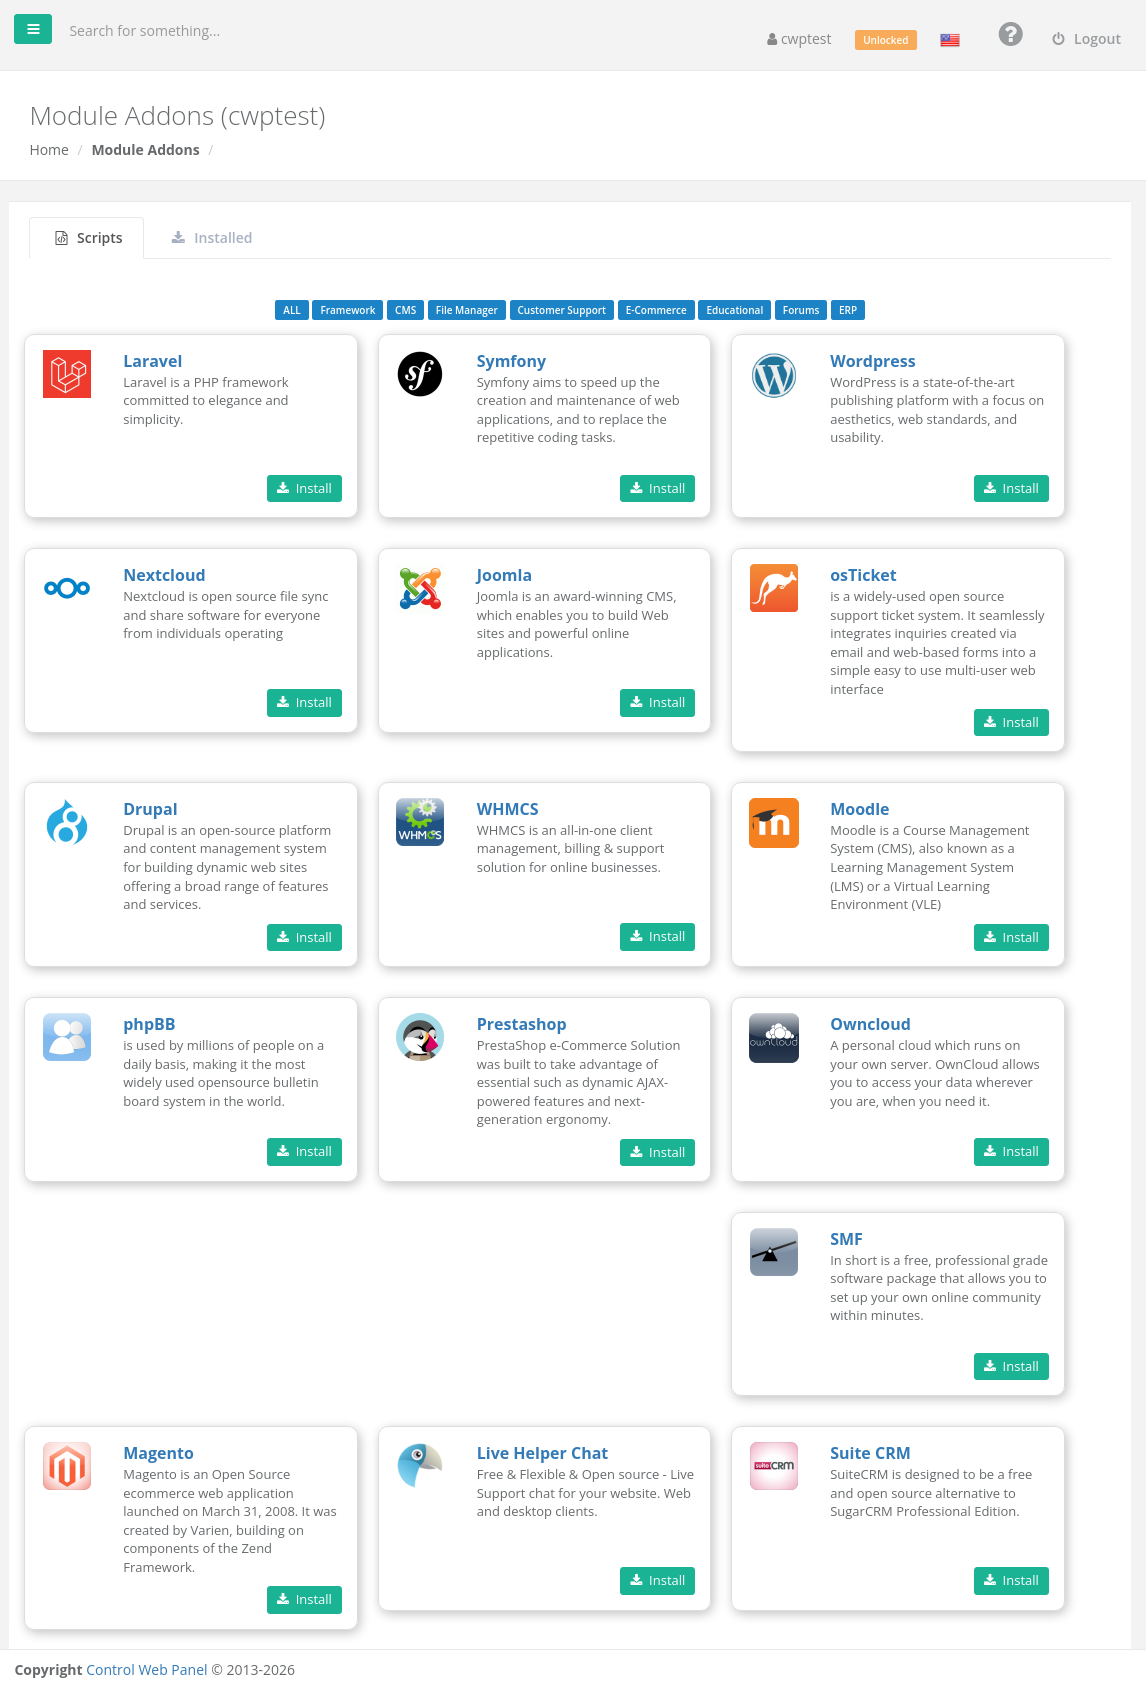Click the Suite CRM logo icon
The height and width of the screenshot is (1689, 1146).
[774, 1466]
